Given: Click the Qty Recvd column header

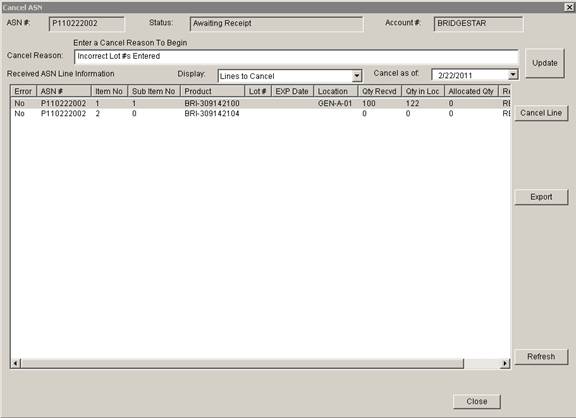Looking at the screenshot, I should click(x=380, y=91).
